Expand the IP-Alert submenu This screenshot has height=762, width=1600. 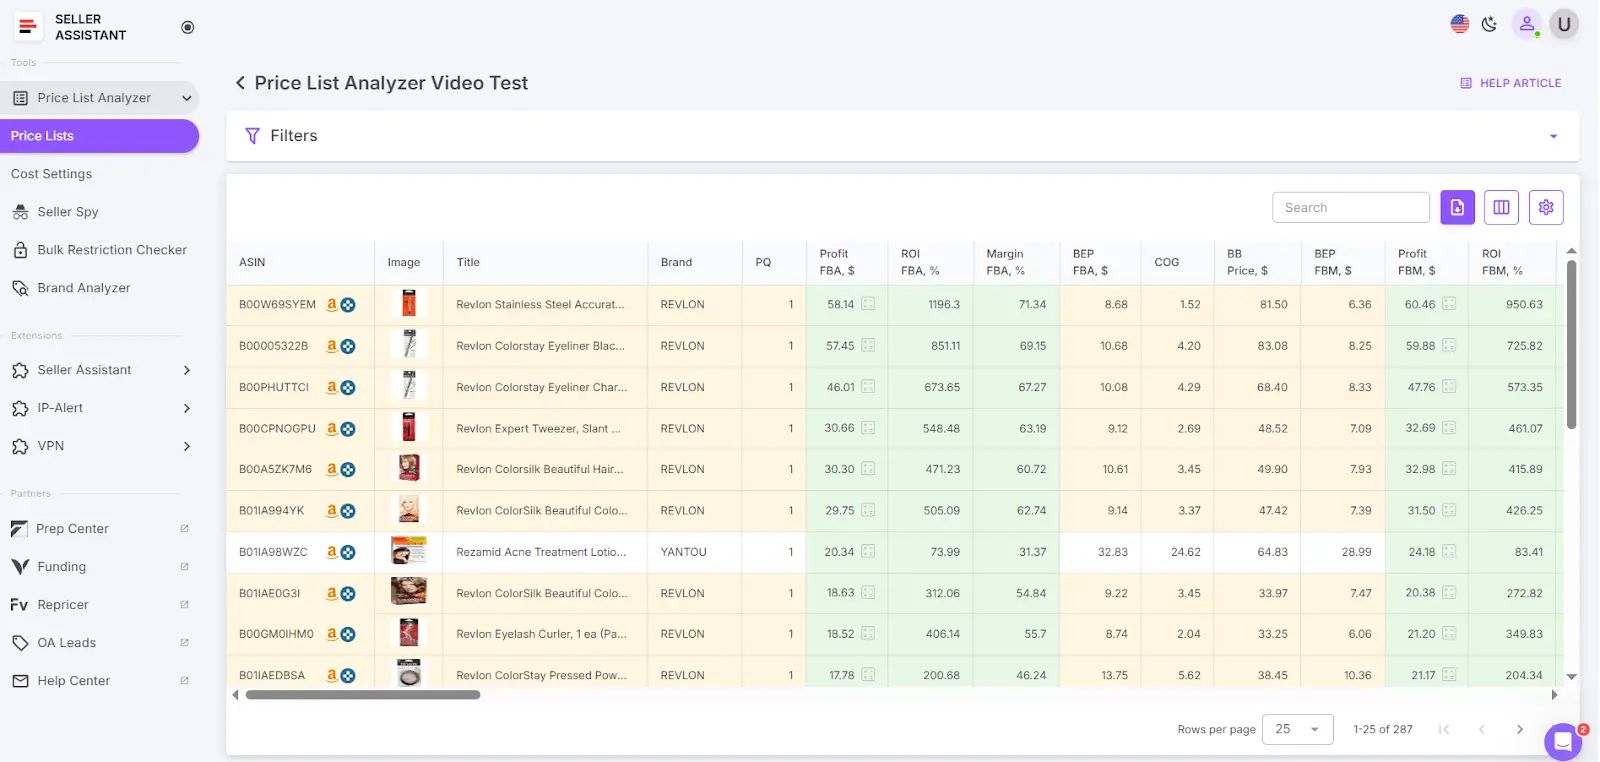(x=186, y=408)
